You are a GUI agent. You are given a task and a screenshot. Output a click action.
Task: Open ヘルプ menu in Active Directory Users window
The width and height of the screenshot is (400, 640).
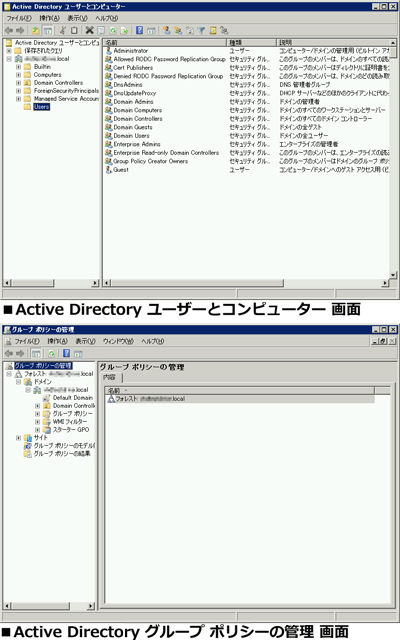[x=107, y=18]
